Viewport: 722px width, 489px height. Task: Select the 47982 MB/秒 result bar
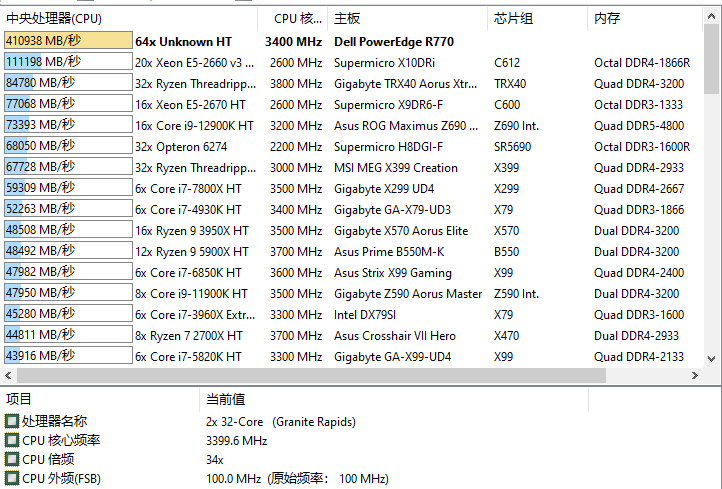pyautogui.click(x=68, y=272)
